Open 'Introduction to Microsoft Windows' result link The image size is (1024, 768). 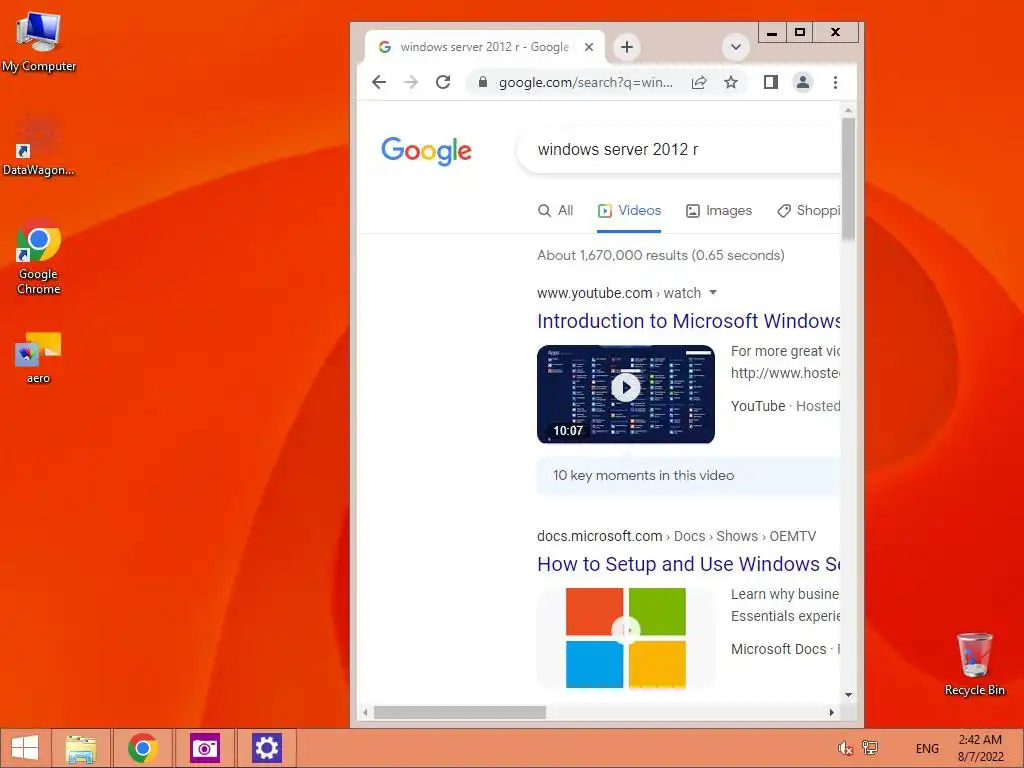click(x=688, y=321)
